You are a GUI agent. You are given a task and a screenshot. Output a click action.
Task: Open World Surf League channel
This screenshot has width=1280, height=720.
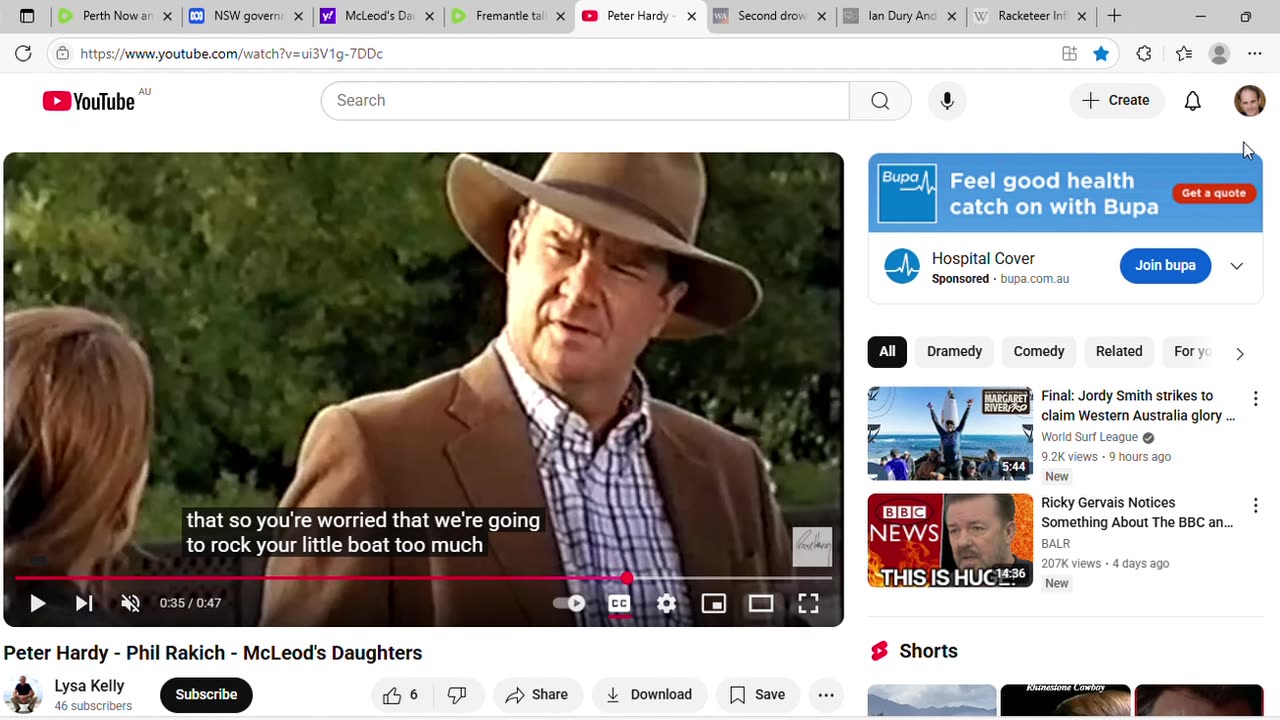[1089, 437]
